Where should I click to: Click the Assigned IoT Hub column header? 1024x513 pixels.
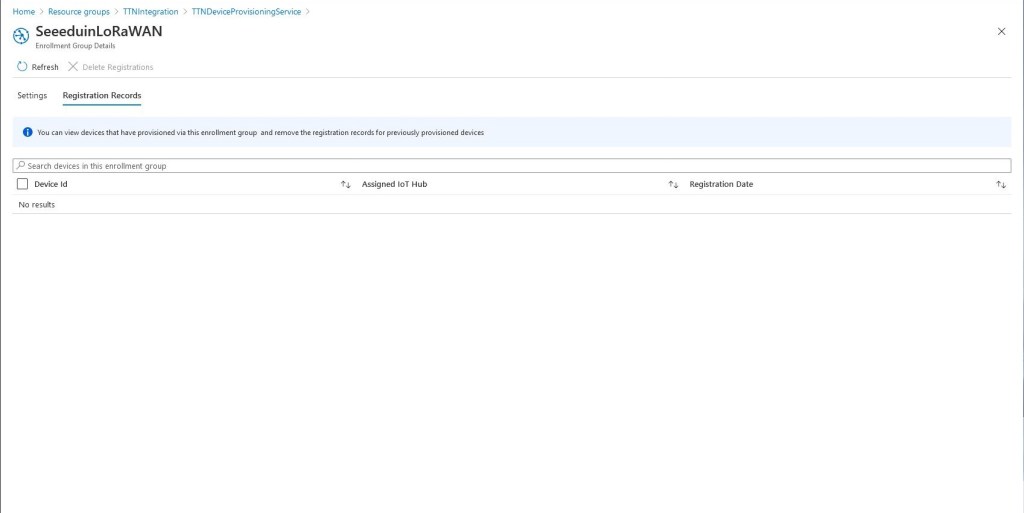394,185
